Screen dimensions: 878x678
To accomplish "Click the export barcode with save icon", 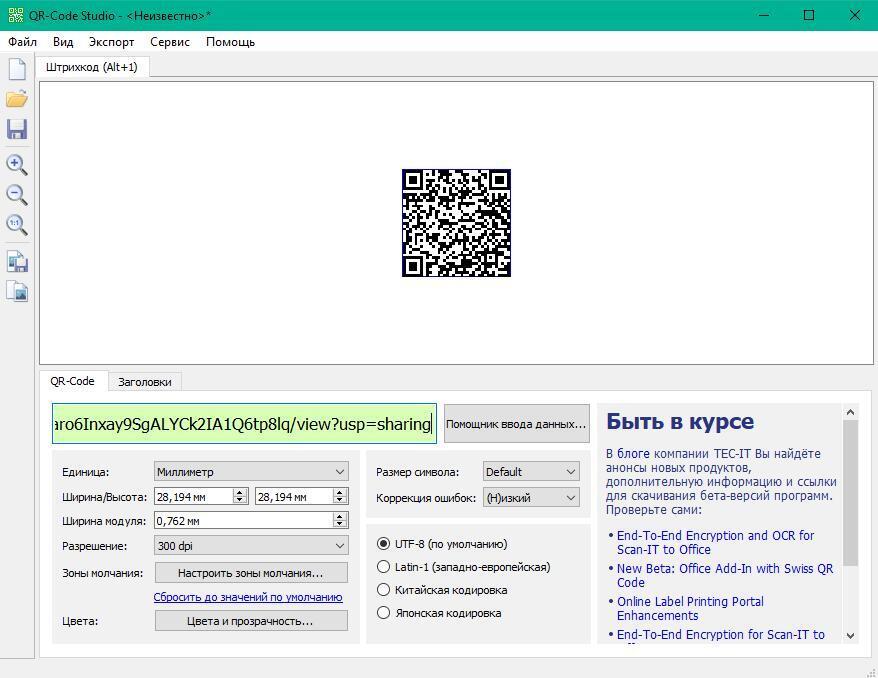I will [x=17, y=262].
